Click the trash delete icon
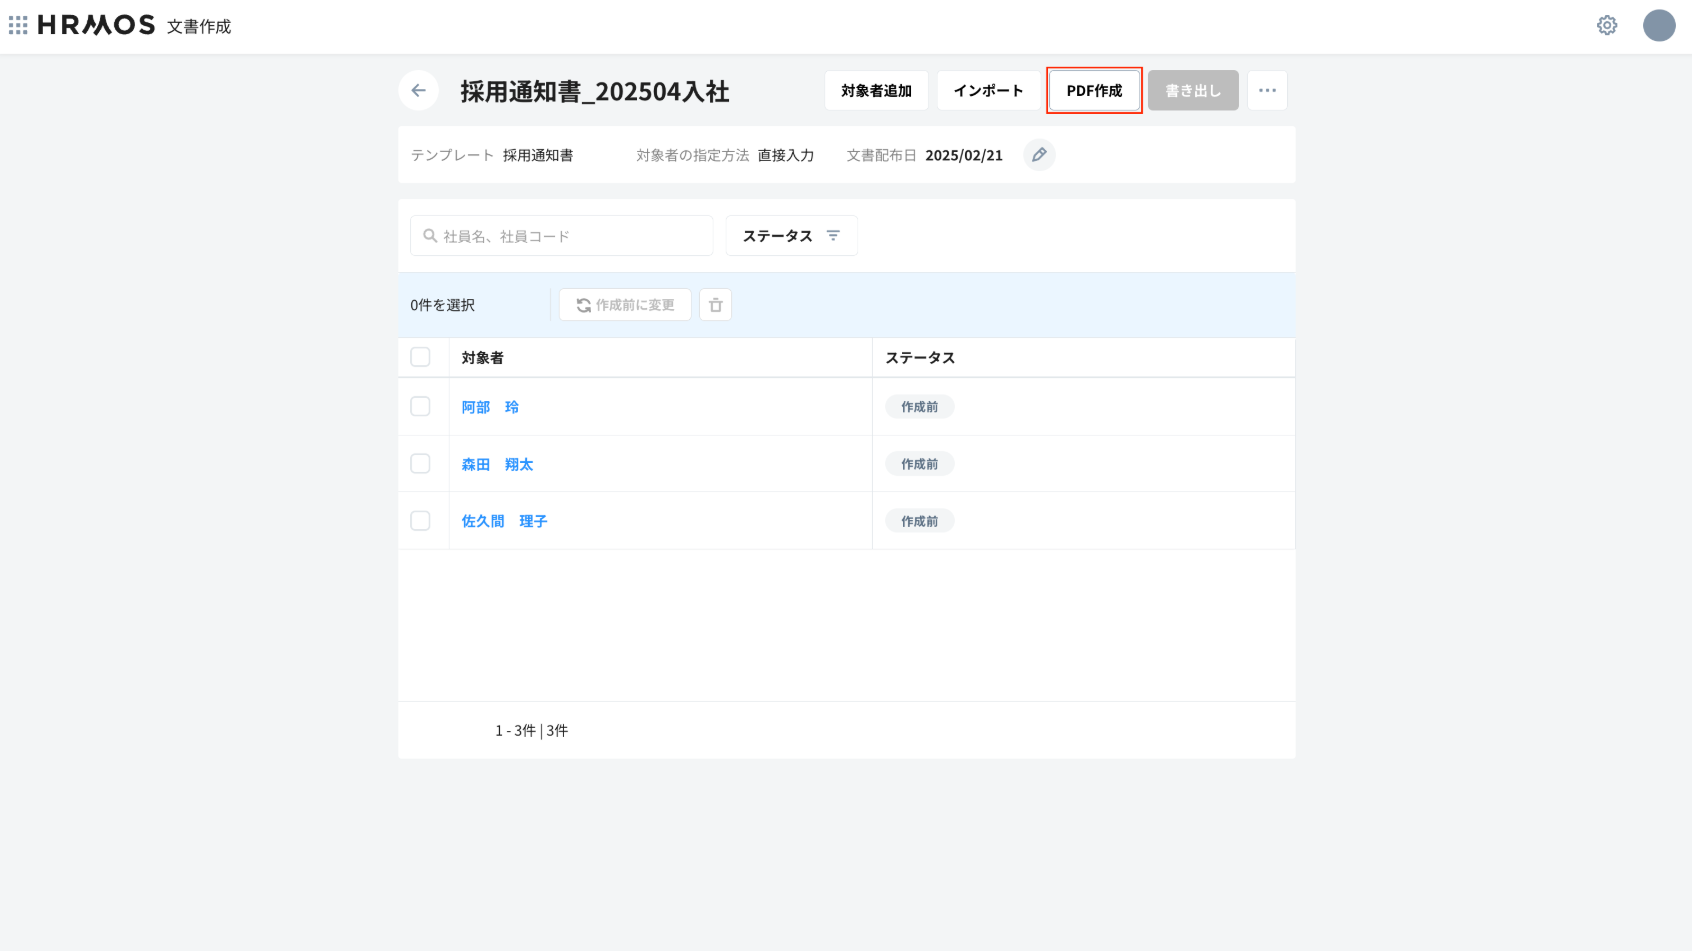The height and width of the screenshot is (951, 1692). (715, 305)
